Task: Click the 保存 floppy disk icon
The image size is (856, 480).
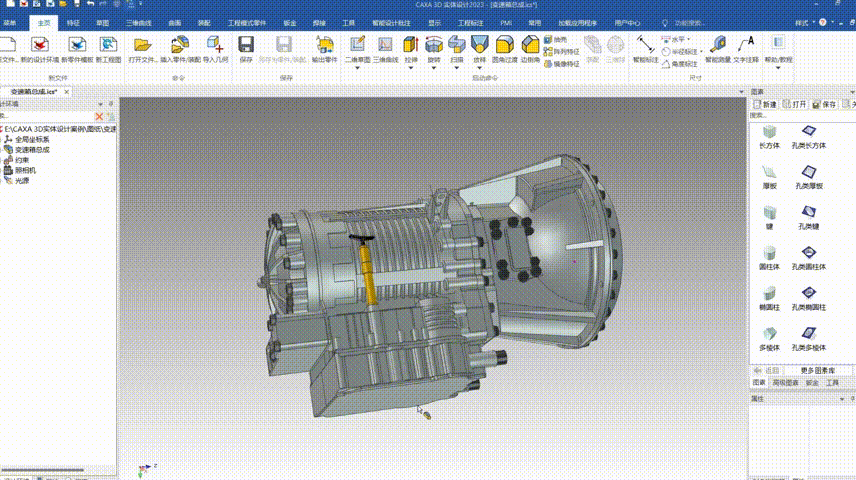Action: 246,44
